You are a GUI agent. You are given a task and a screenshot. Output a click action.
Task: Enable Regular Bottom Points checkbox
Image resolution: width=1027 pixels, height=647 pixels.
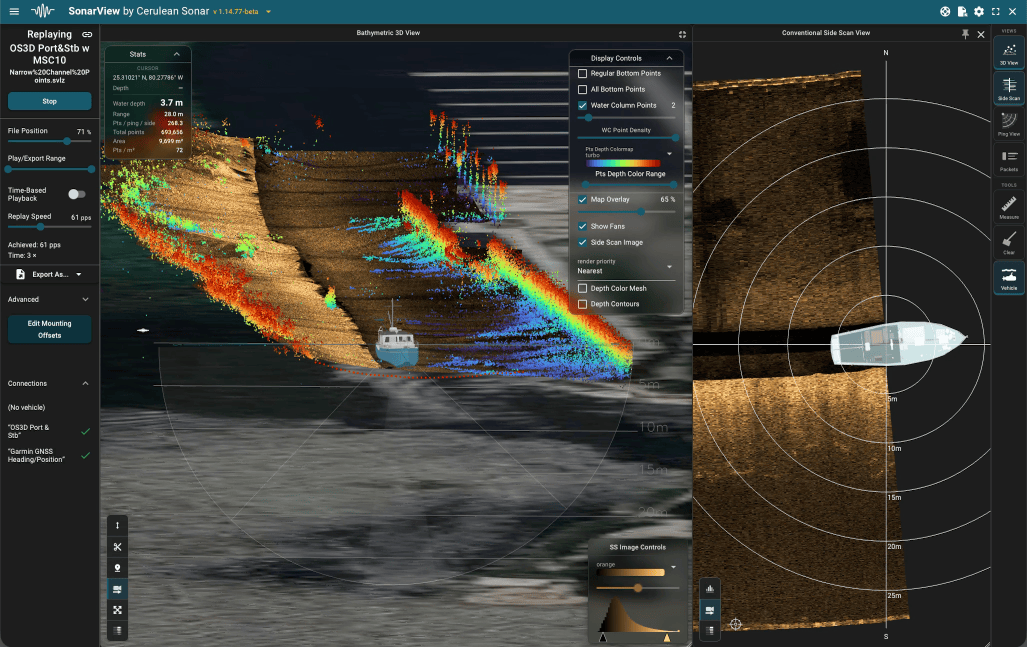point(582,73)
